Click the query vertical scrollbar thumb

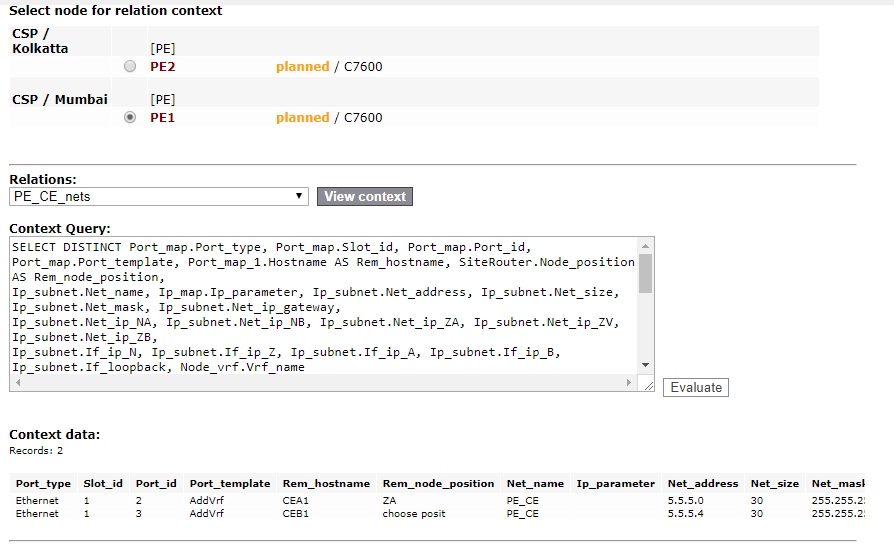(646, 273)
